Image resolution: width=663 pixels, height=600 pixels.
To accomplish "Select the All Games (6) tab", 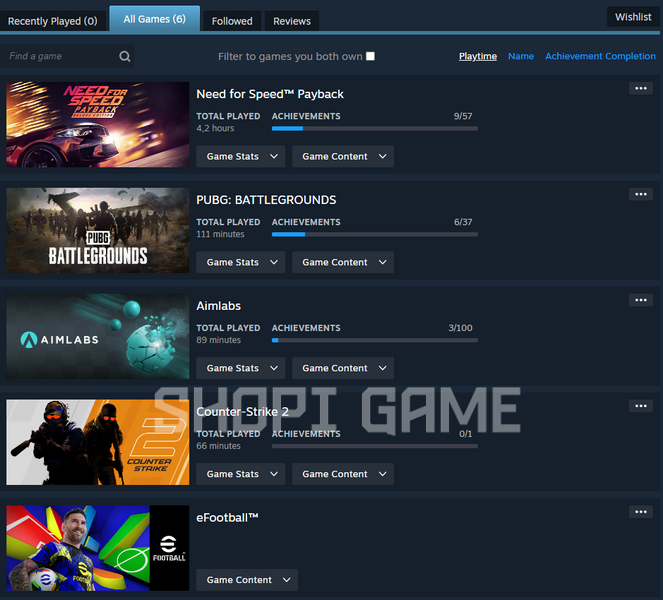I will tap(154, 19).
